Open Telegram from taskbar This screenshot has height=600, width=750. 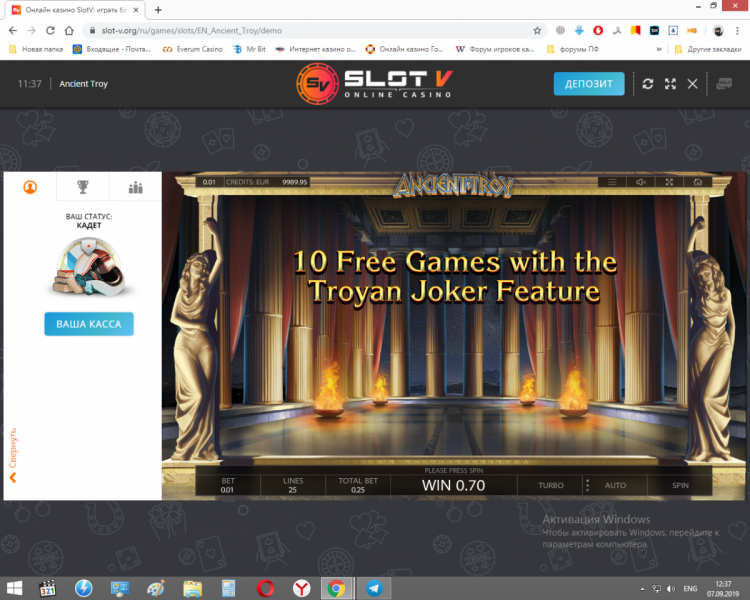(x=374, y=588)
